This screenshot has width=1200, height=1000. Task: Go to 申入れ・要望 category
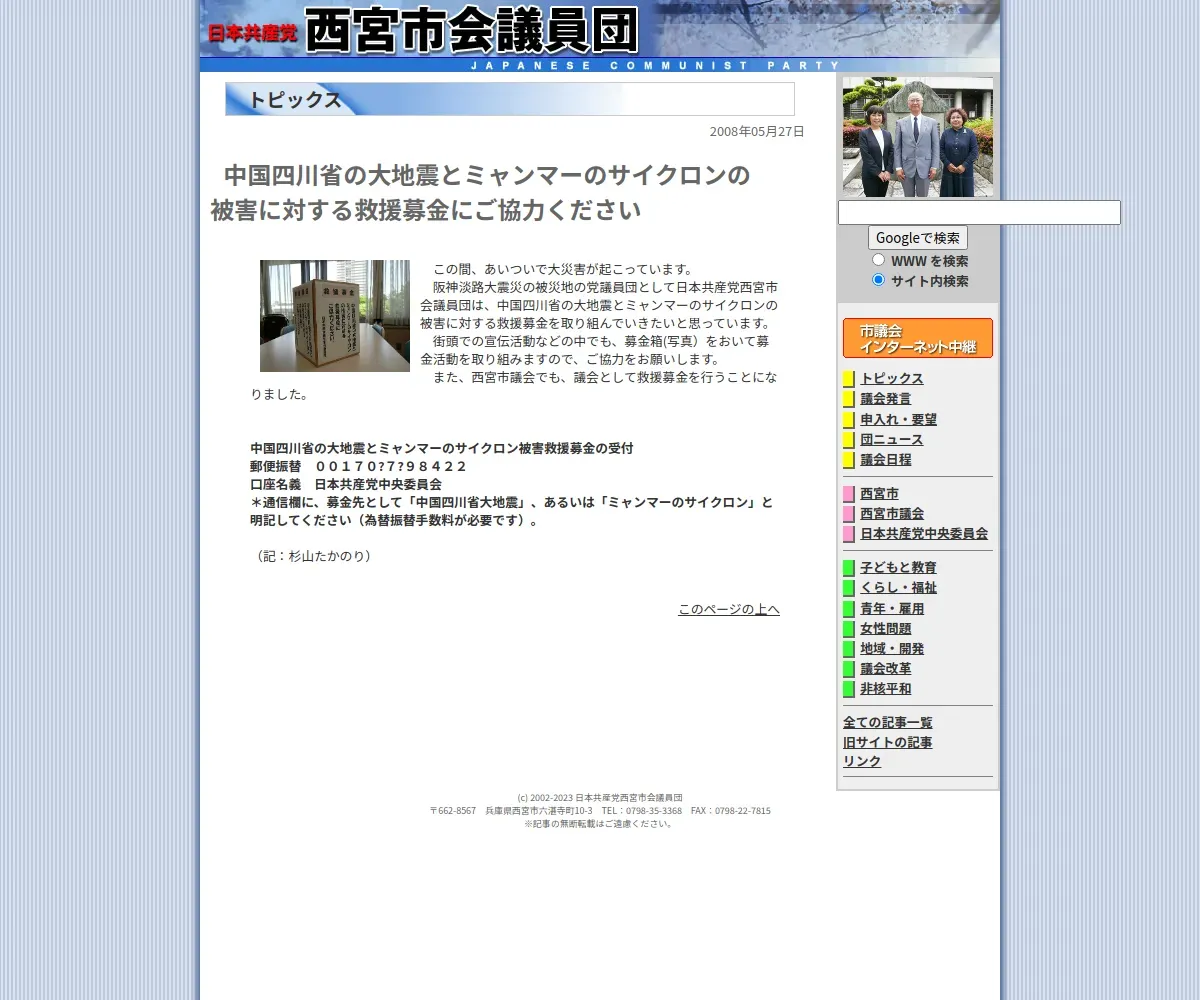pyautogui.click(x=899, y=420)
